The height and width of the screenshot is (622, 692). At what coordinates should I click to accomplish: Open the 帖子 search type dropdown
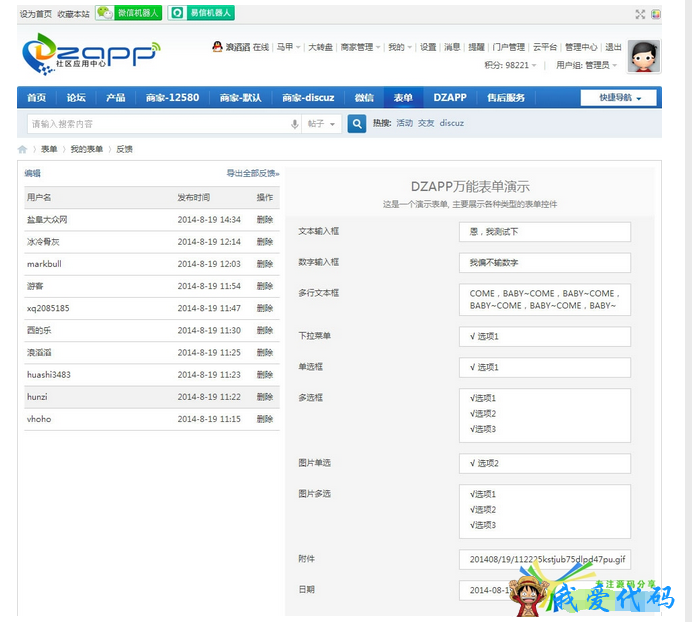click(321, 124)
